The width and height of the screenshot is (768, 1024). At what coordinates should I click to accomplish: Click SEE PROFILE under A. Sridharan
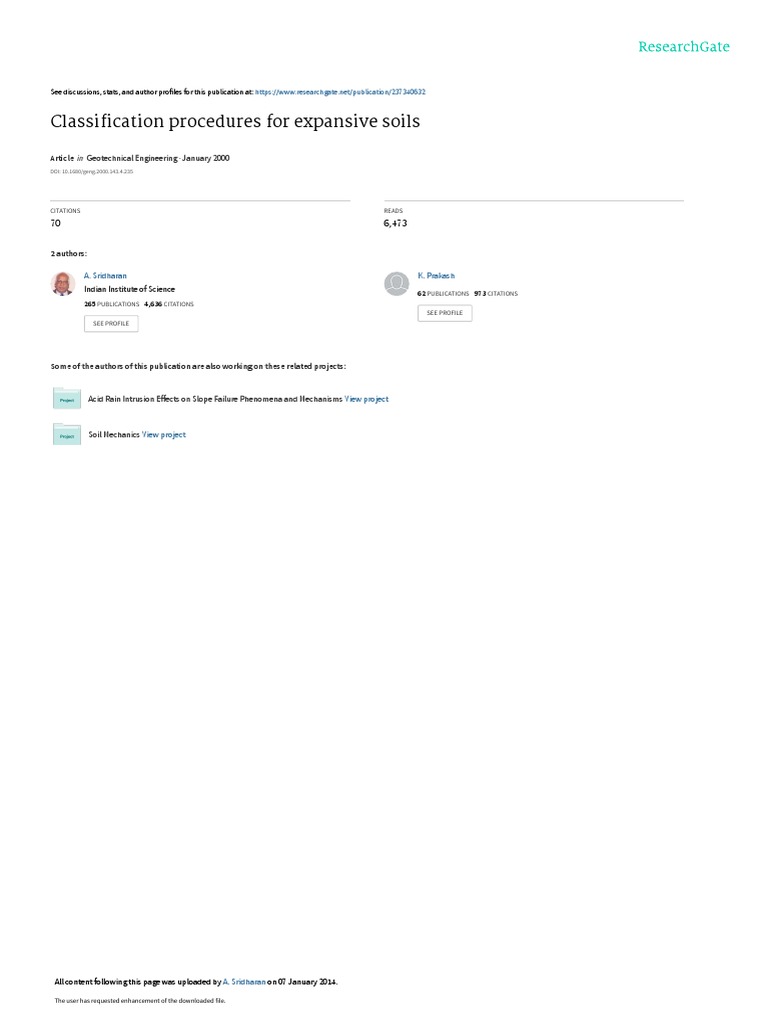pos(111,323)
